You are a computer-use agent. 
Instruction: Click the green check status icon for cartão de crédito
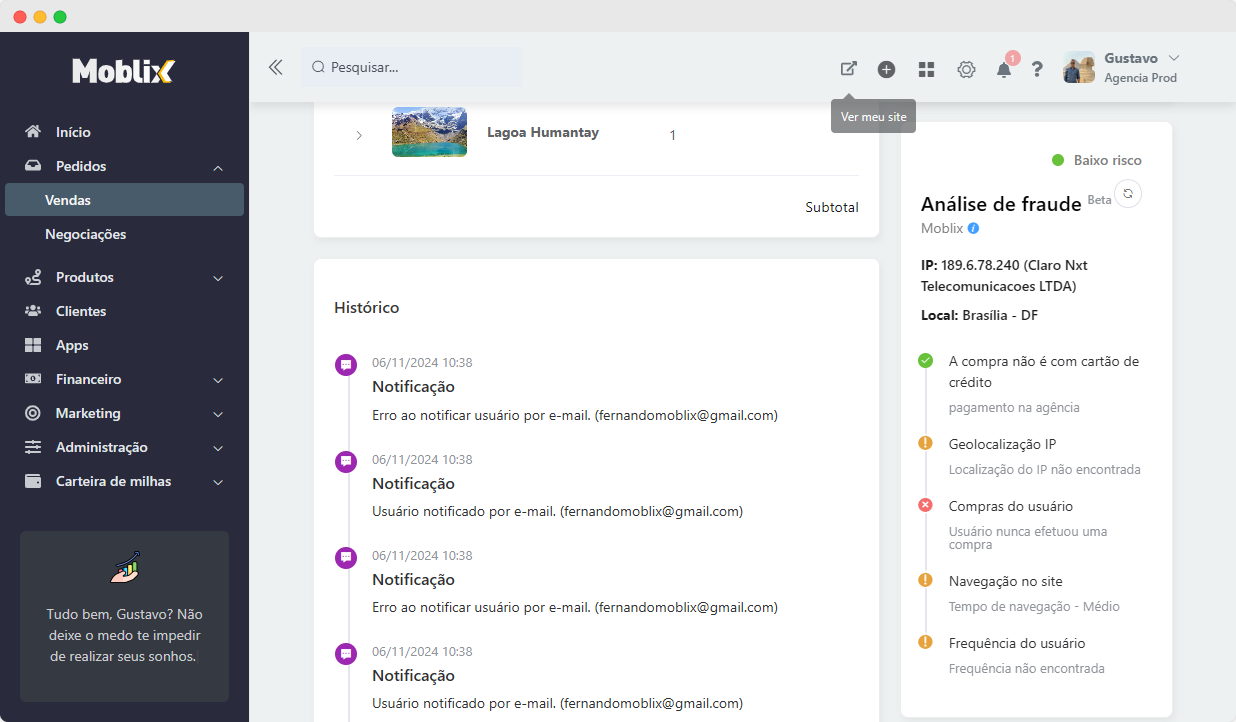(x=925, y=360)
